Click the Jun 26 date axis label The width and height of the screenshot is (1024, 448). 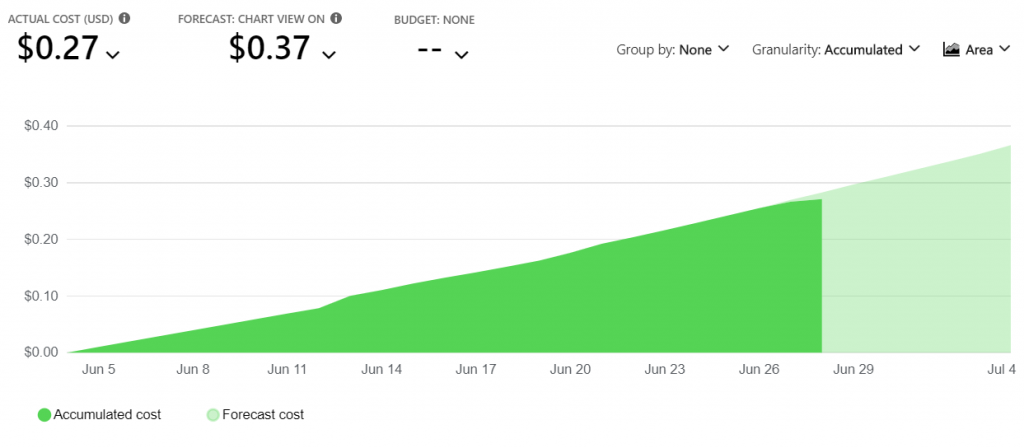click(x=759, y=369)
